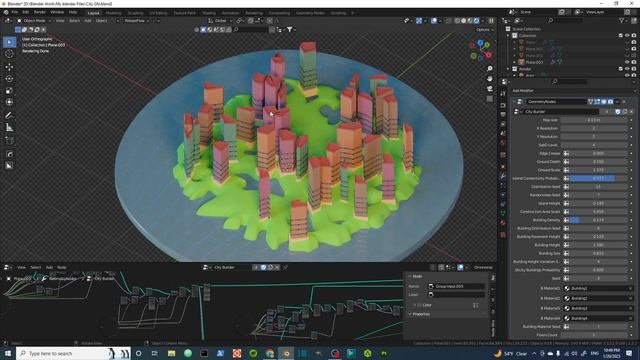The image size is (640, 360).
Task: Toggle fake user shield for City Builder
Action: click(x=618, y=111)
